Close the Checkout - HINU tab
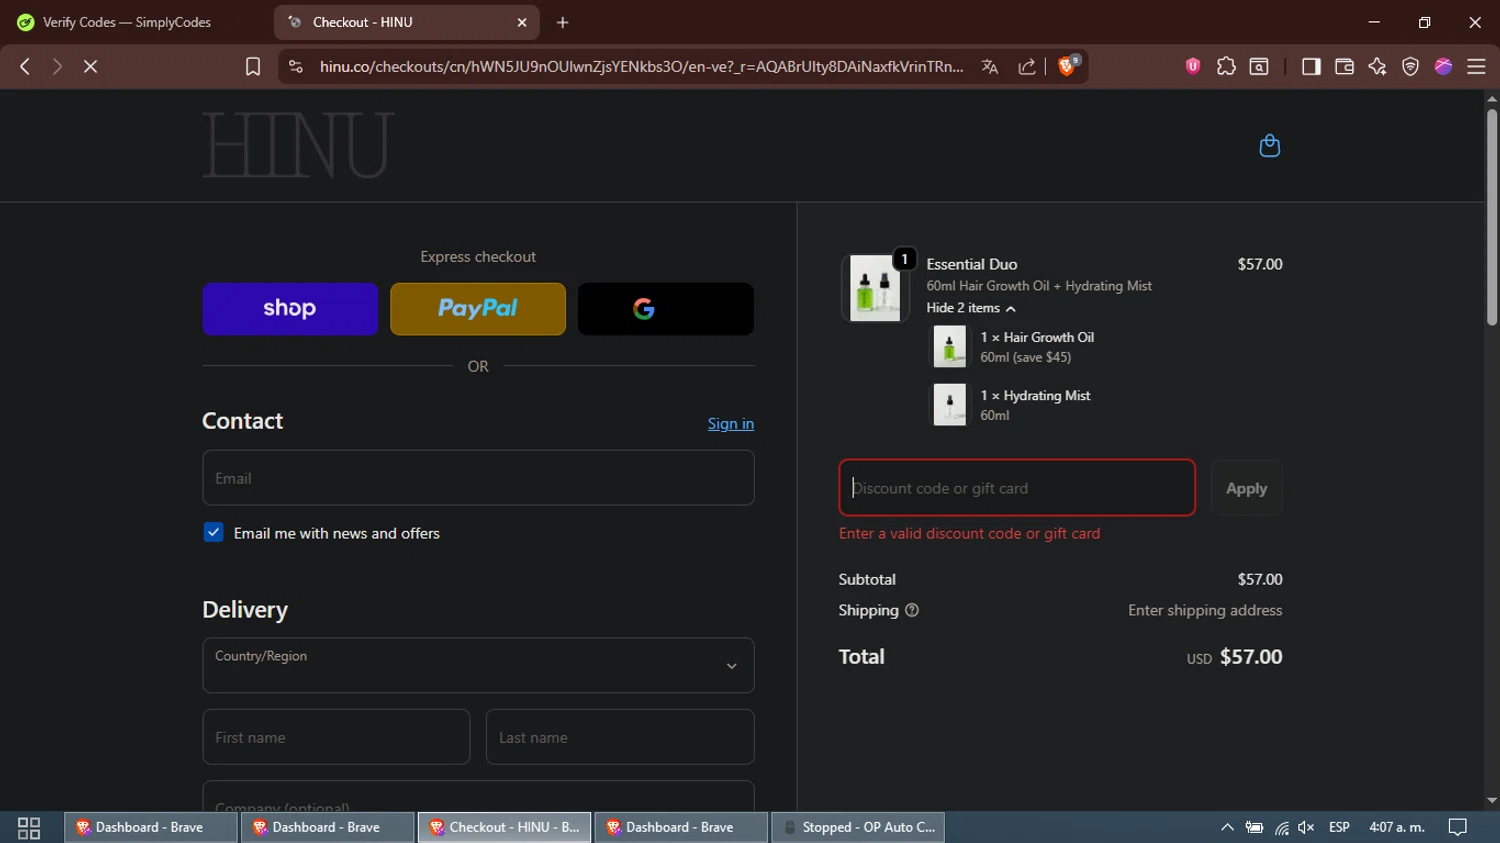 [522, 22]
